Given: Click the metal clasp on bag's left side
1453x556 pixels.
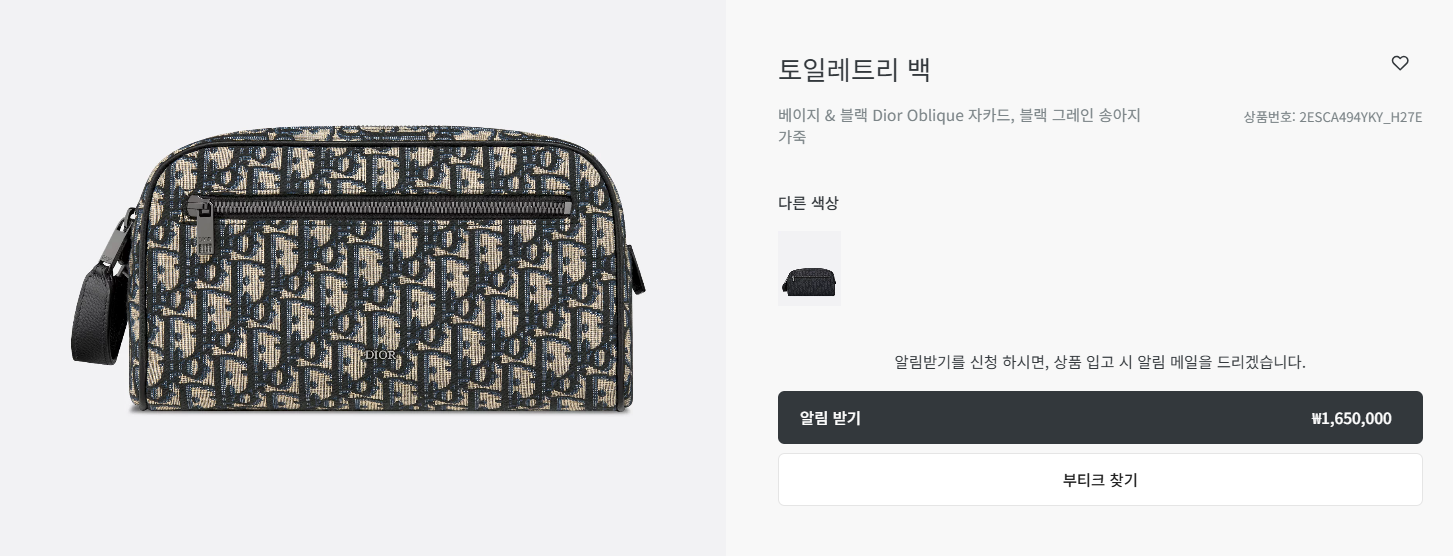Looking at the screenshot, I should point(125,240).
